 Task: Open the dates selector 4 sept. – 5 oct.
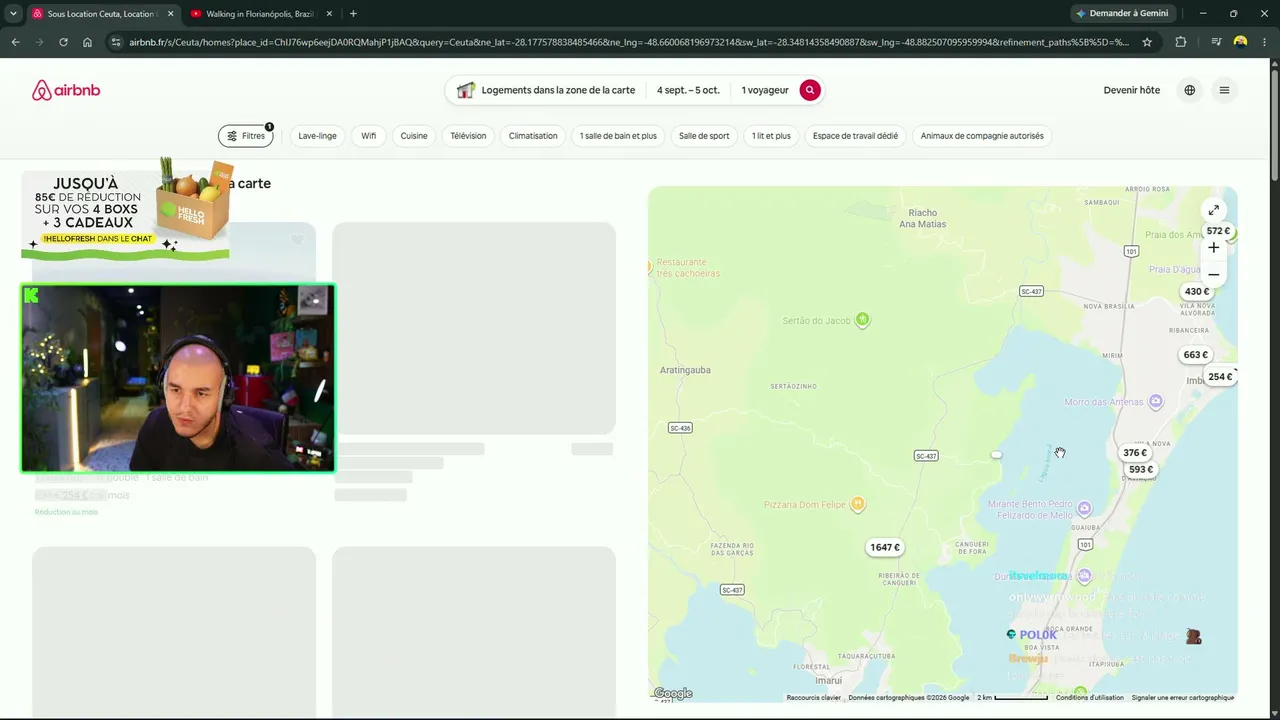tap(688, 90)
